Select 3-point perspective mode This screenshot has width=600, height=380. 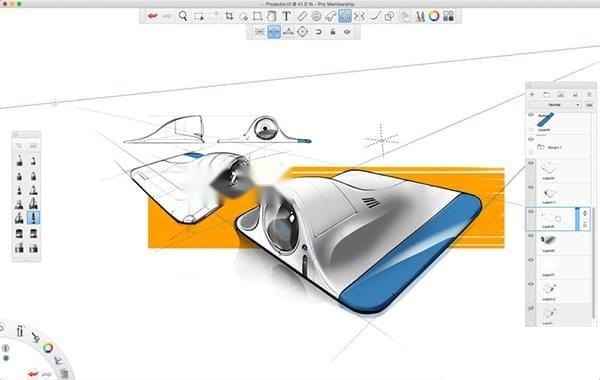click(x=288, y=32)
